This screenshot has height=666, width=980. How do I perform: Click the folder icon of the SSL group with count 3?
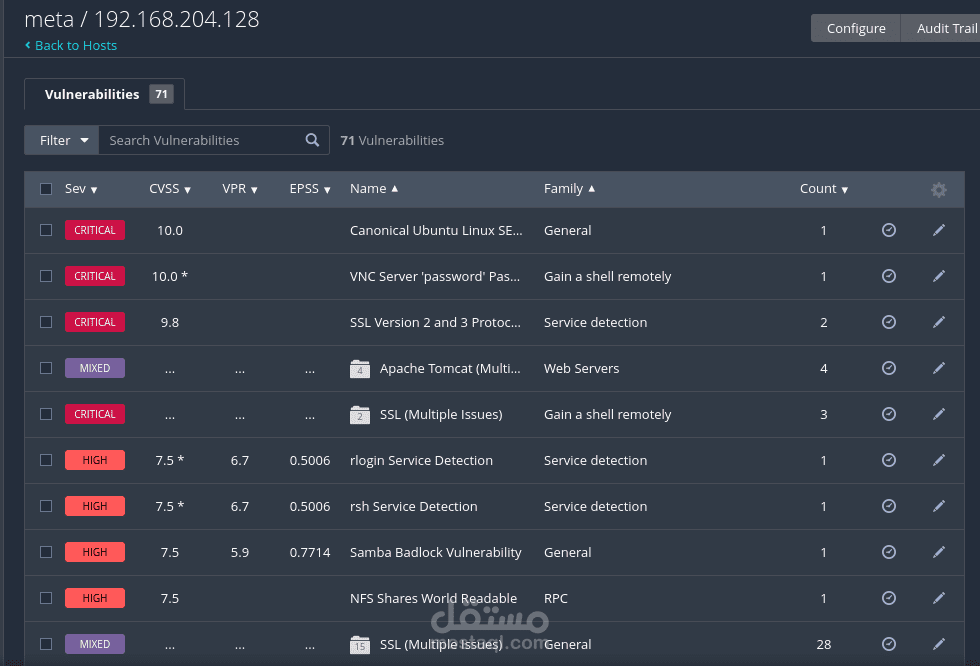pyautogui.click(x=360, y=415)
